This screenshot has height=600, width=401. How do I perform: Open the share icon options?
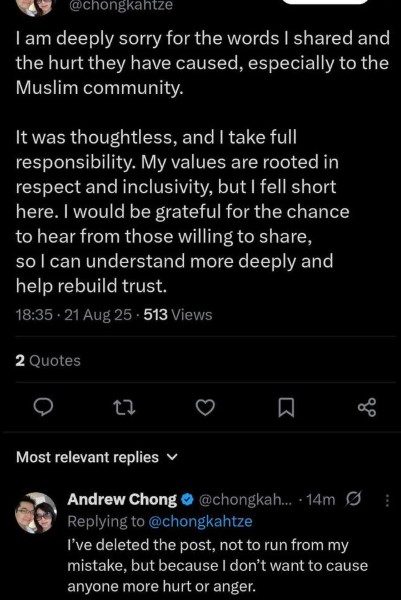coord(367,408)
